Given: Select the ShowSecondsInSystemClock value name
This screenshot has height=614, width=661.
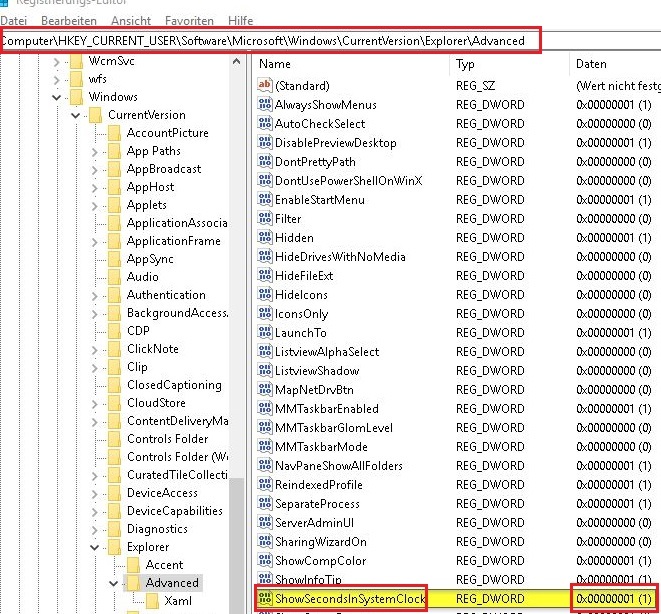Looking at the screenshot, I should (350, 599).
